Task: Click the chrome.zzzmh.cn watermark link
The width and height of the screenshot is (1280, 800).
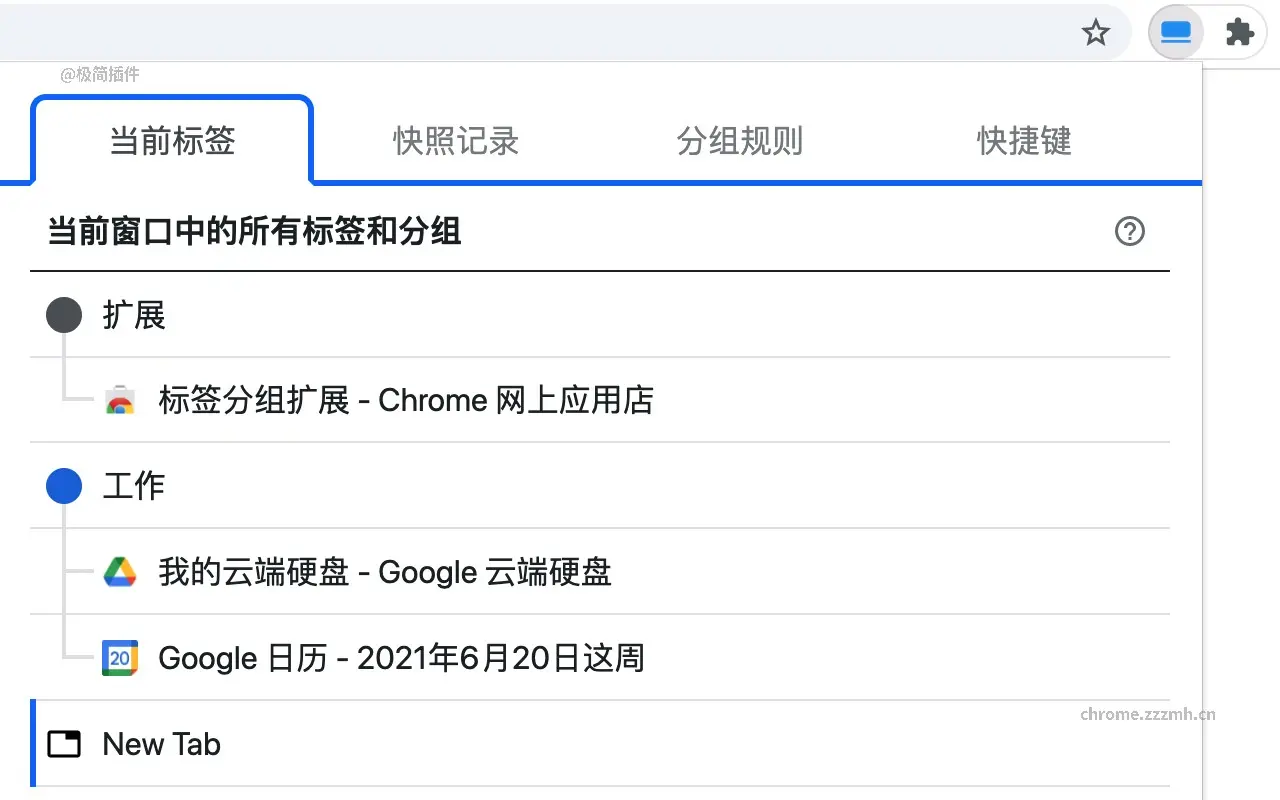Action: coord(1148,713)
